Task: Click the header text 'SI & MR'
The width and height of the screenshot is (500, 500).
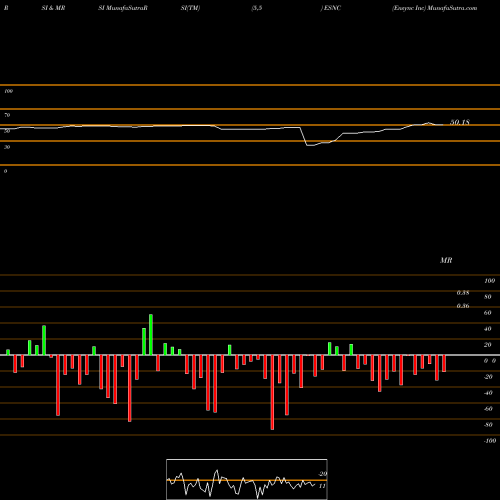Action: (x=53, y=8)
